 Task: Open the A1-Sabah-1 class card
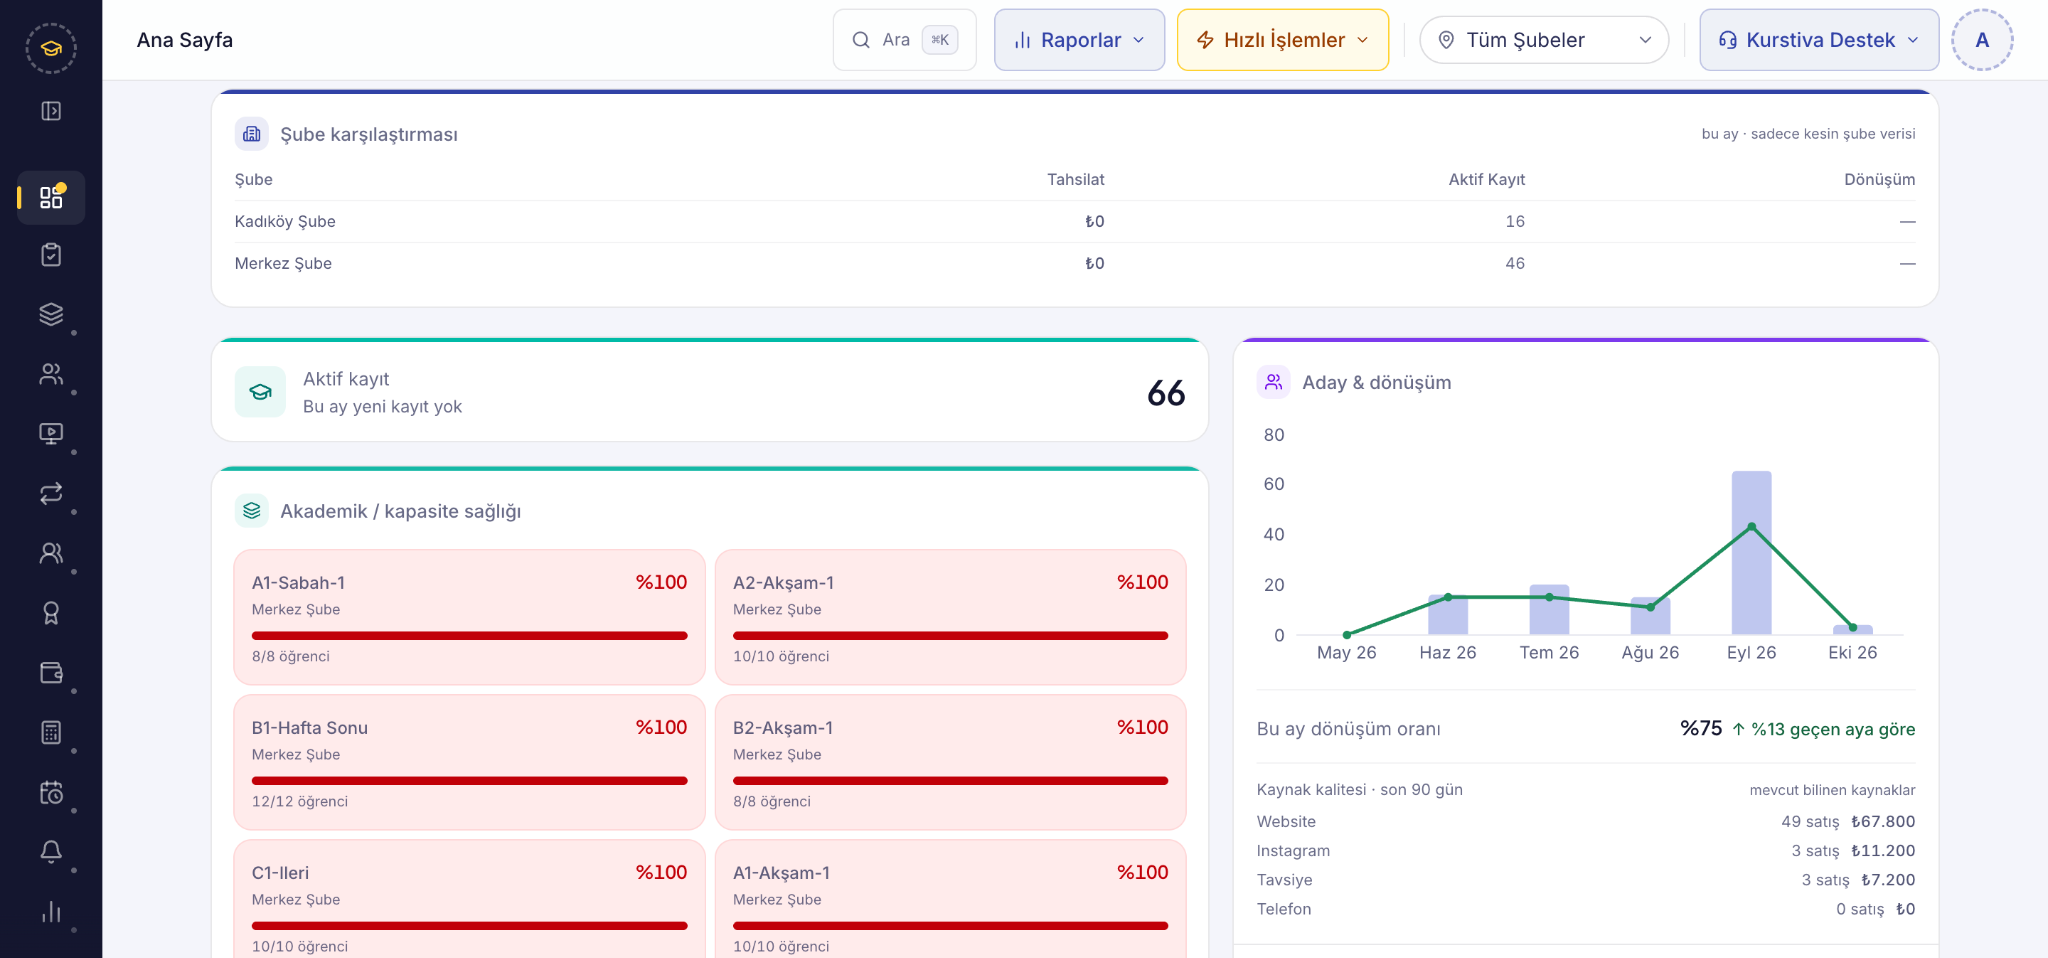pos(469,617)
